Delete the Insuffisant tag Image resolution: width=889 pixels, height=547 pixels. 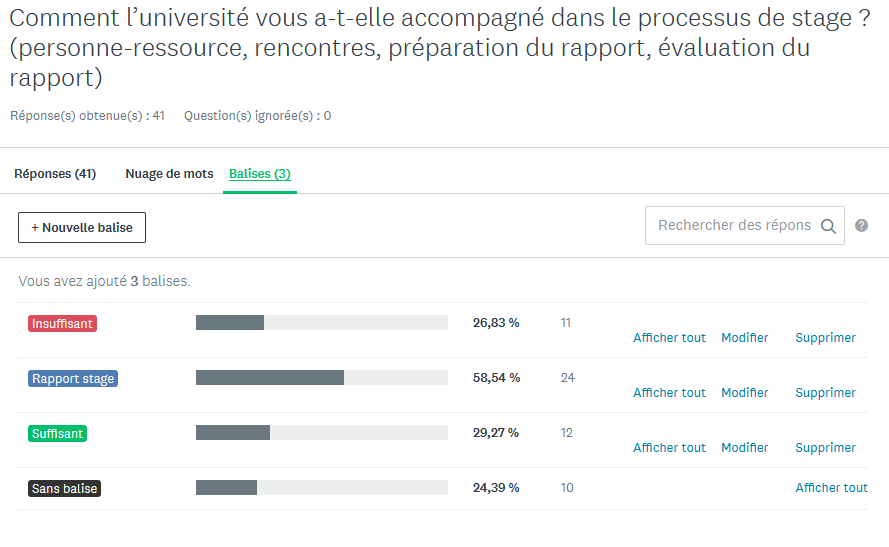(826, 338)
